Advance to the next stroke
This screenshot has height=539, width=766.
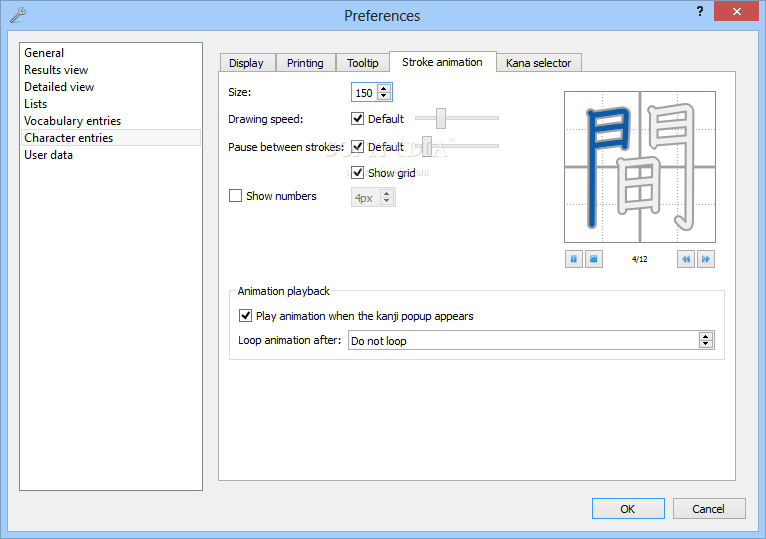(706, 259)
